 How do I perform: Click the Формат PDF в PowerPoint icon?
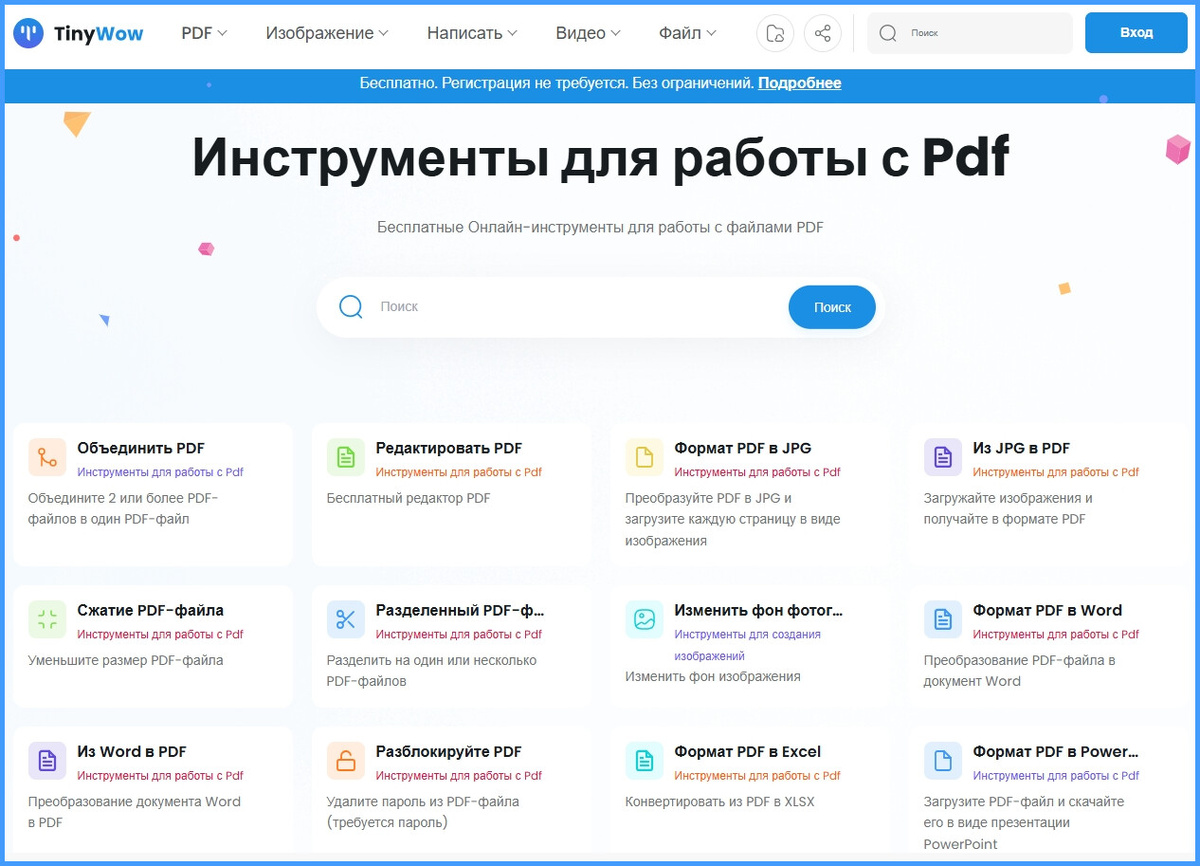pos(942,761)
